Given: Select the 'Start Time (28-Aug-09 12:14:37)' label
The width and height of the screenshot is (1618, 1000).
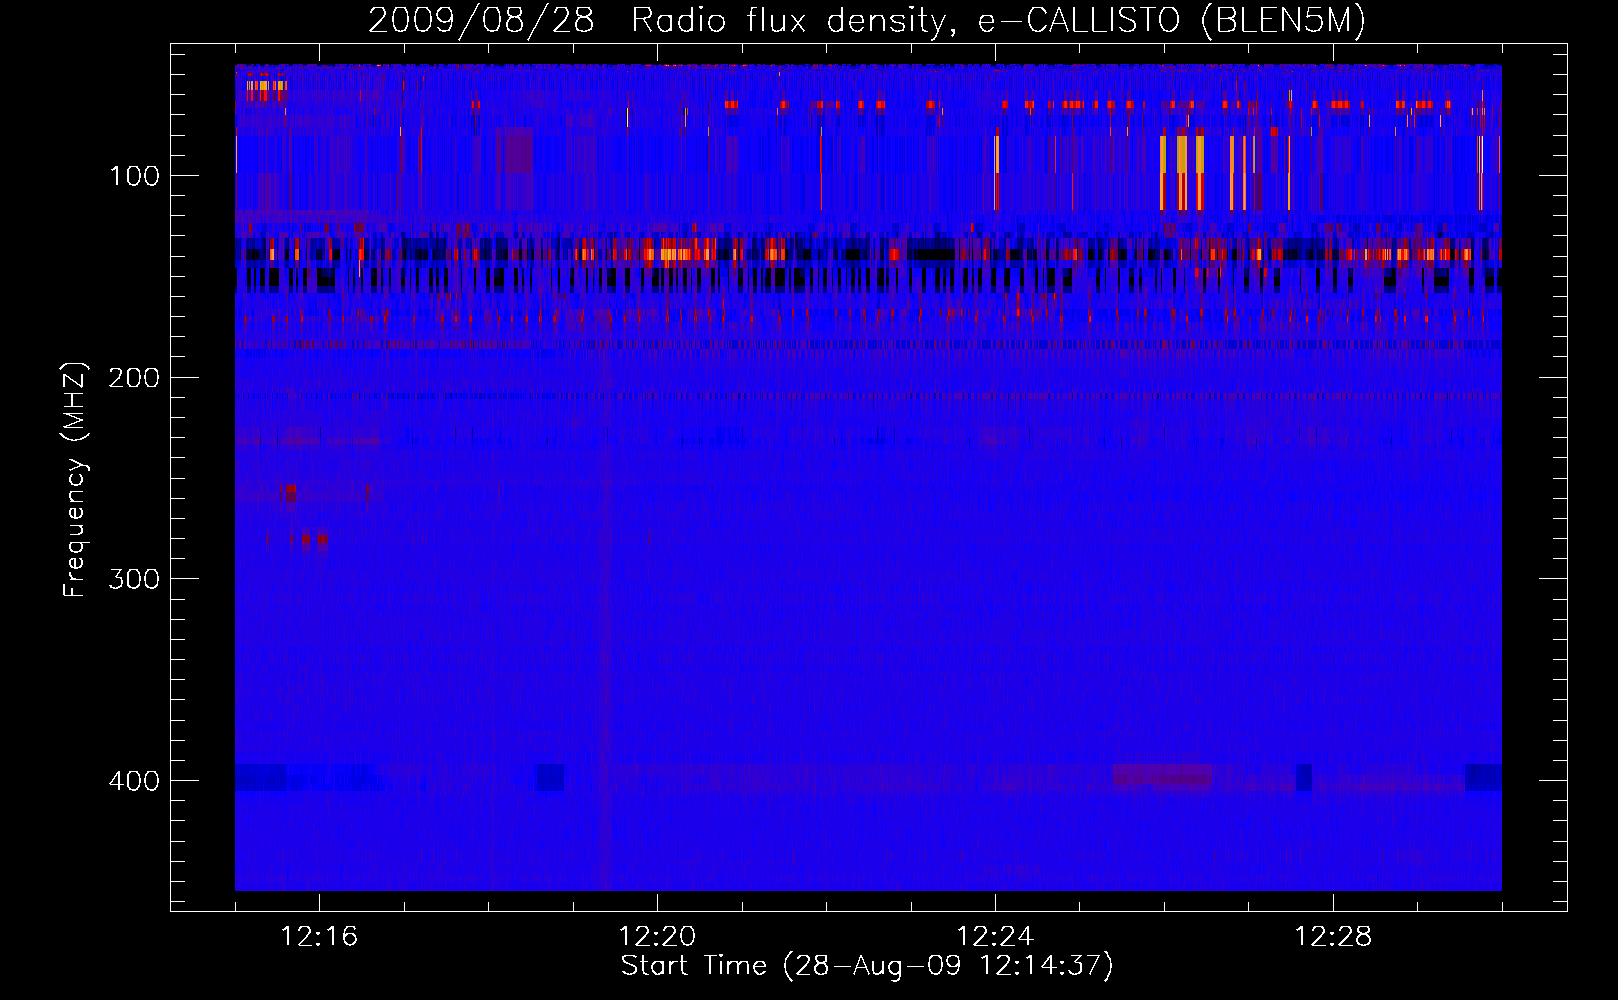Looking at the screenshot, I should tap(867, 966).
